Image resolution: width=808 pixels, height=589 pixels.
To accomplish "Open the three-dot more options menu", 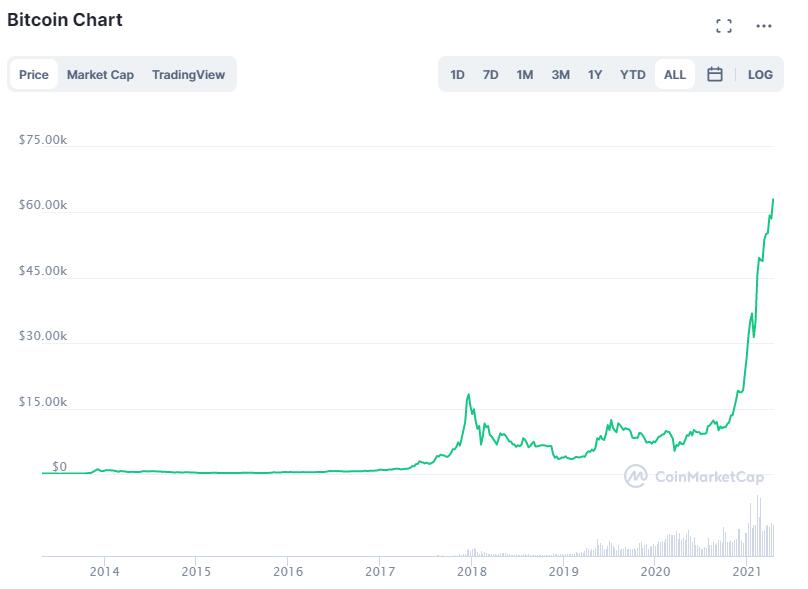I will [764, 26].
